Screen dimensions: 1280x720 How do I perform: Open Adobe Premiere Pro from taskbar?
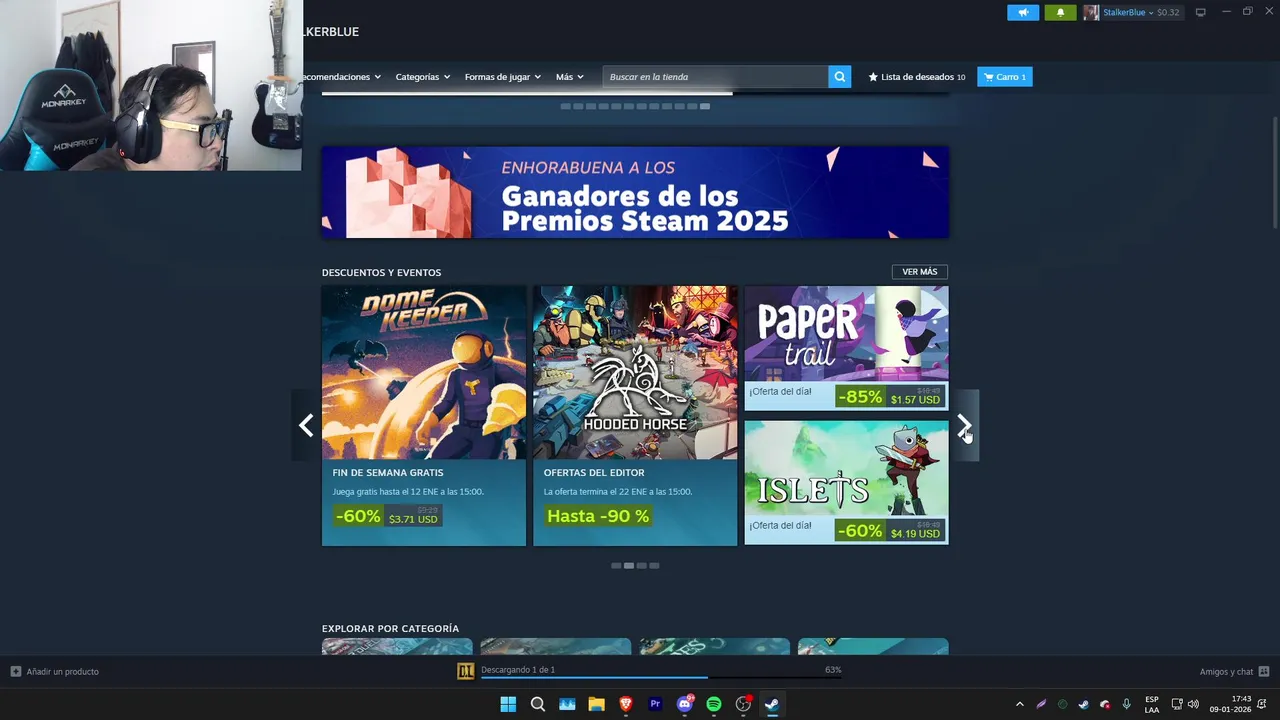[x=655, y=704]
